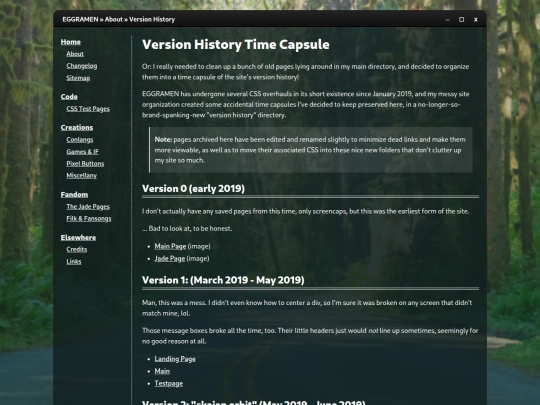Open the Fandom section link

click(74, 195)
